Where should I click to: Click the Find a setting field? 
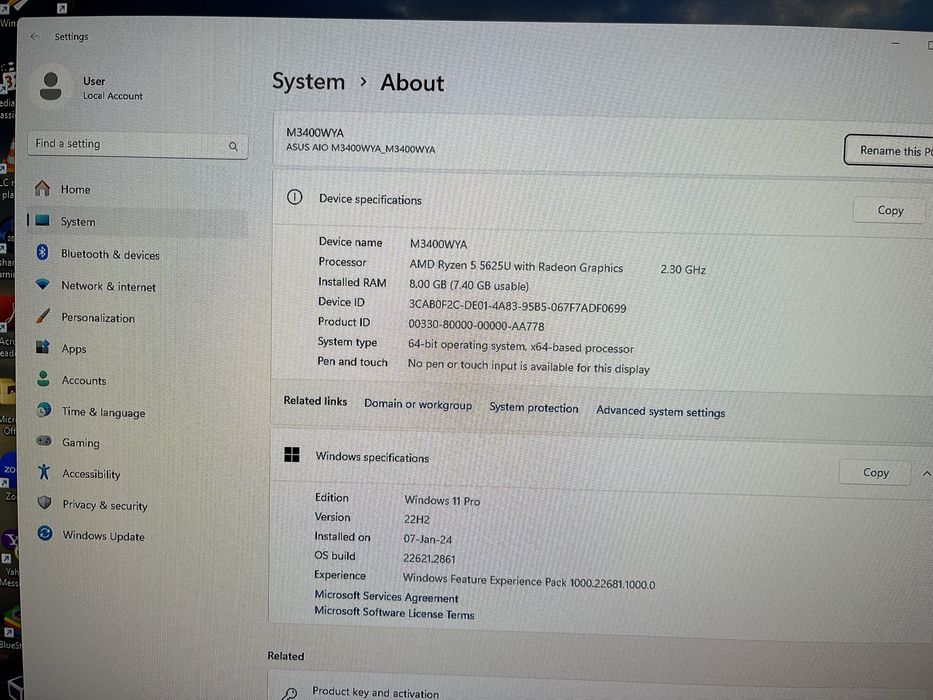137,145
